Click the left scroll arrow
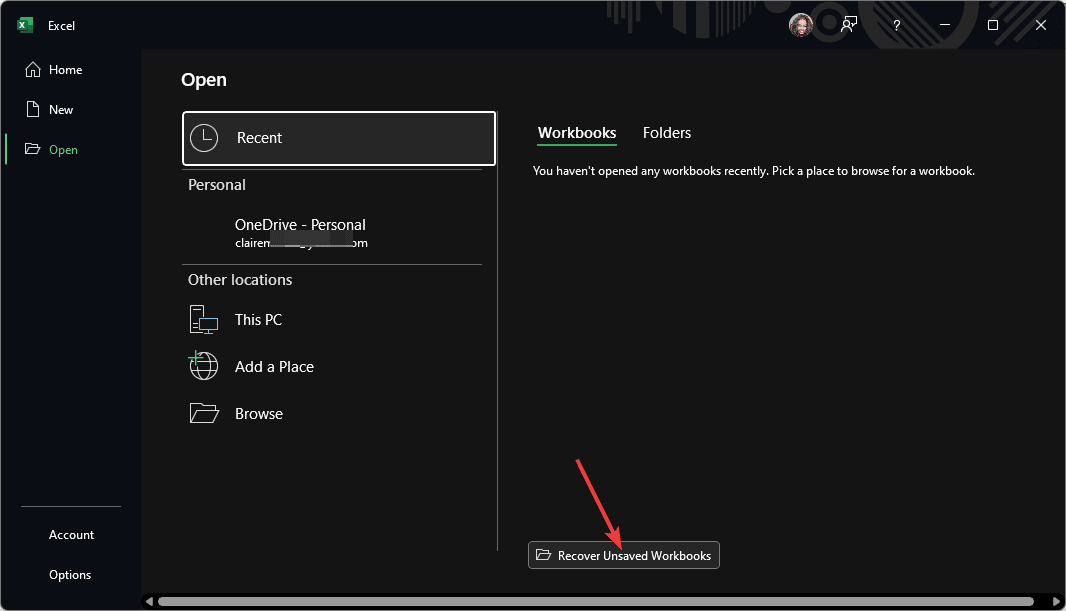 click(x=150, y=602)
